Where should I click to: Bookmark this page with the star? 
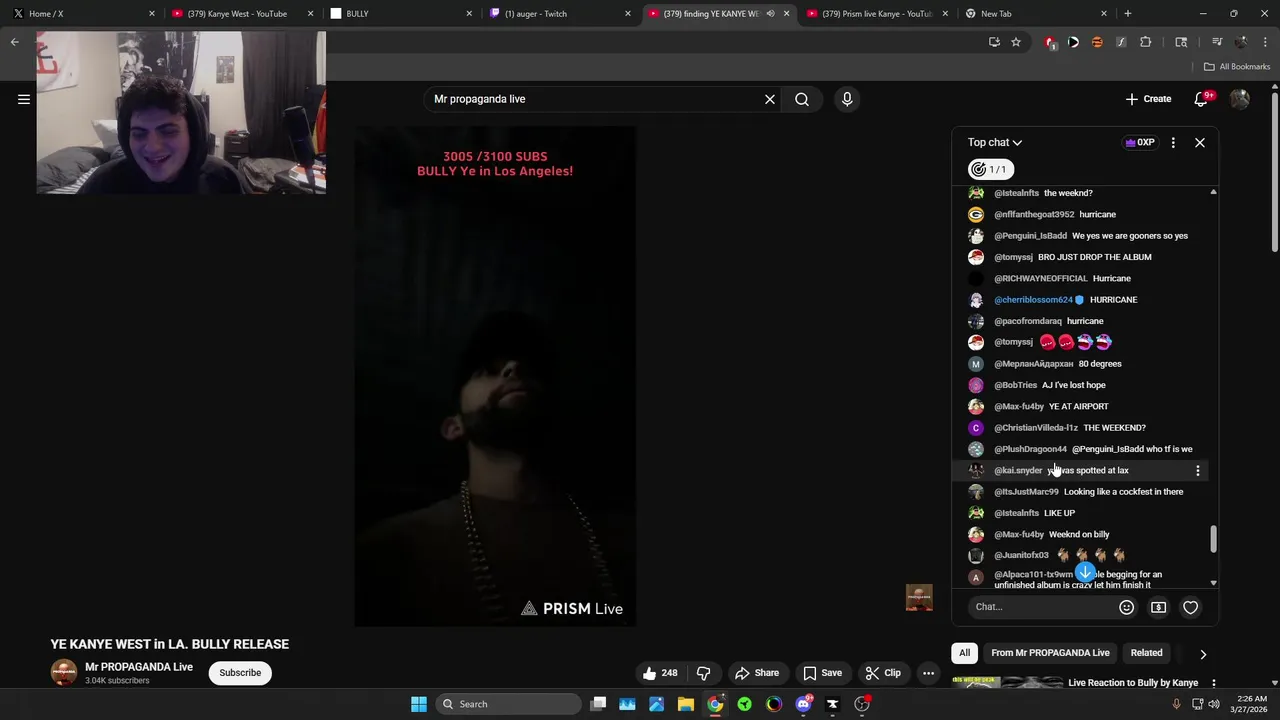tap(1016, 42)
